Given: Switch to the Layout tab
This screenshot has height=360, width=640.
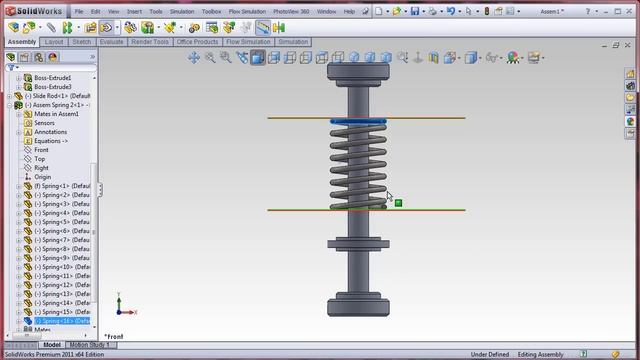Looking at the screenshot, I should click(x=53, y=42).
